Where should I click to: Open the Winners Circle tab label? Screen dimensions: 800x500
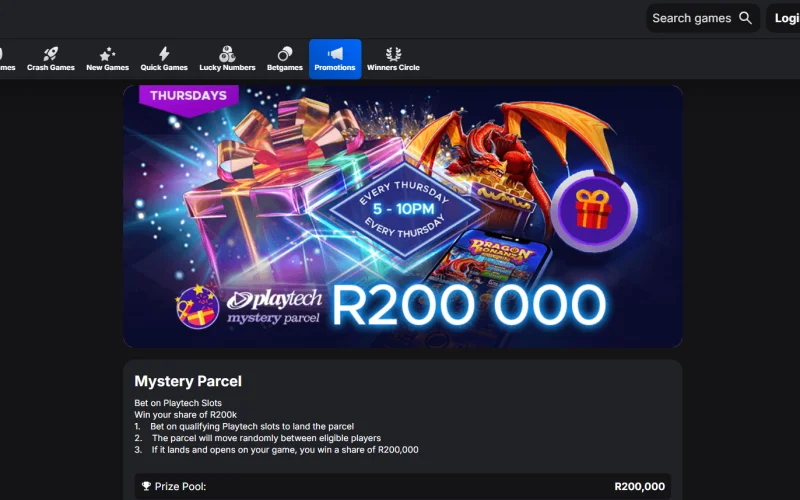pos(393,67)
